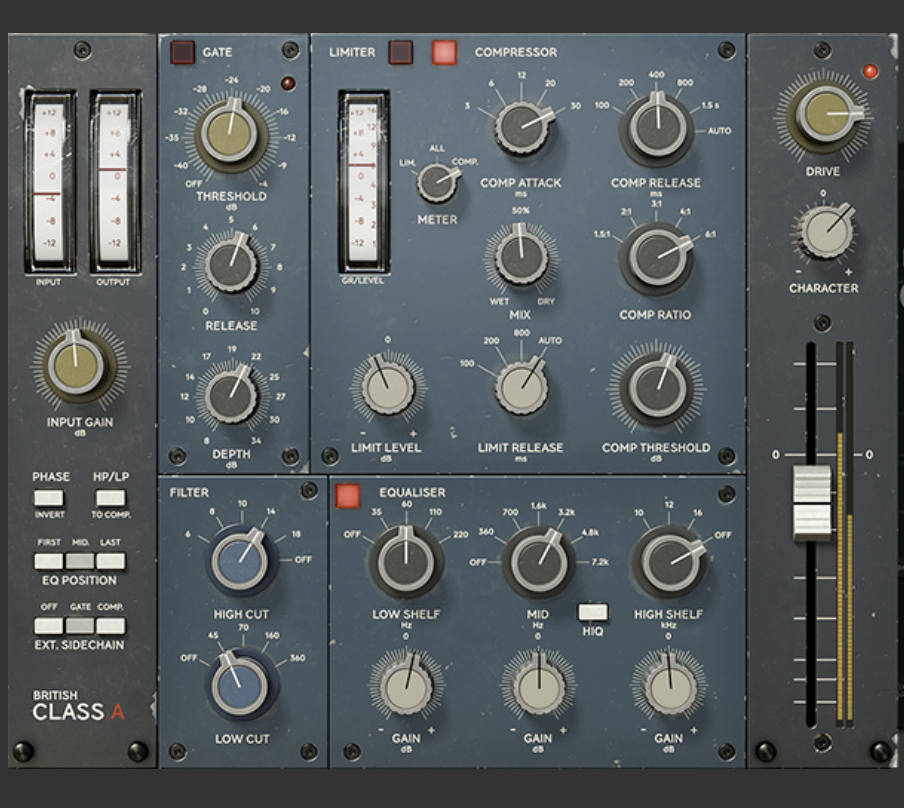
Task: Click the High Shelf OFF label
Action: [x=723, y=535]
